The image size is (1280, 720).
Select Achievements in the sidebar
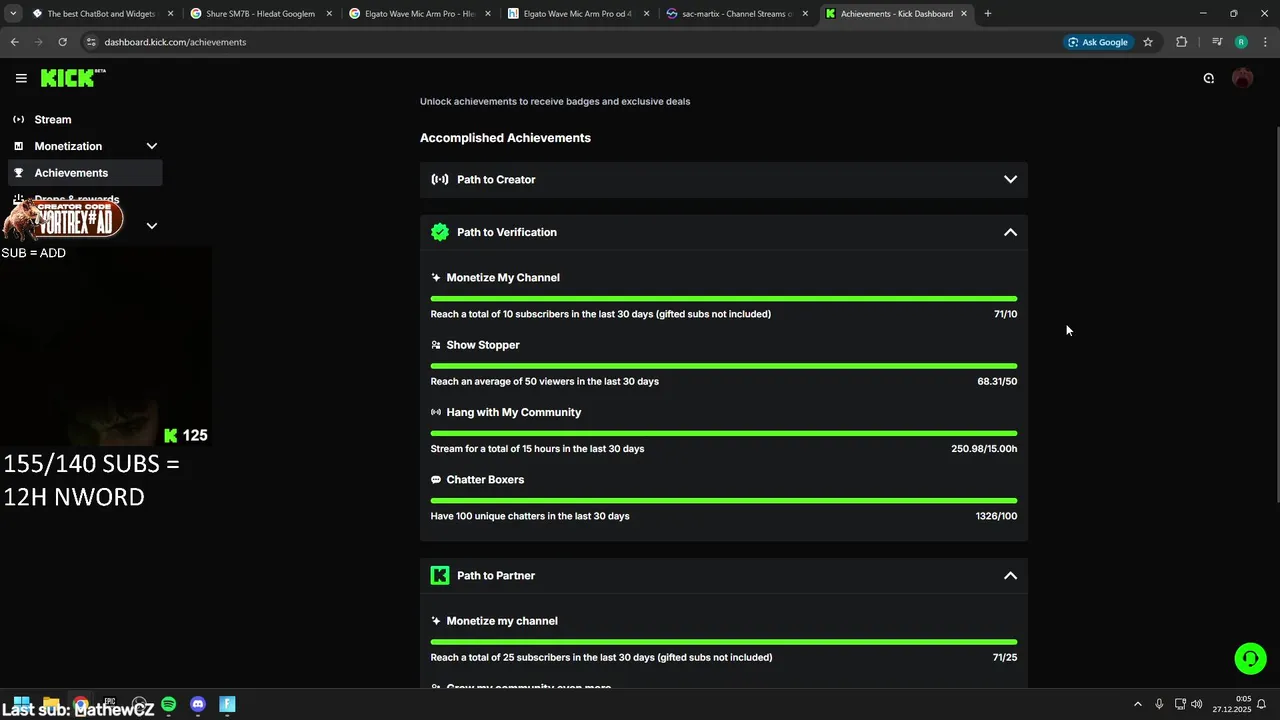click(x=71, y=173)
